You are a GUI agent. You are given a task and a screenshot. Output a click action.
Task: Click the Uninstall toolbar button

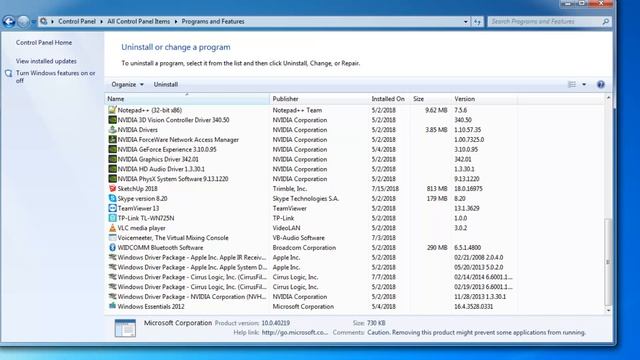[x=166, y=84]
